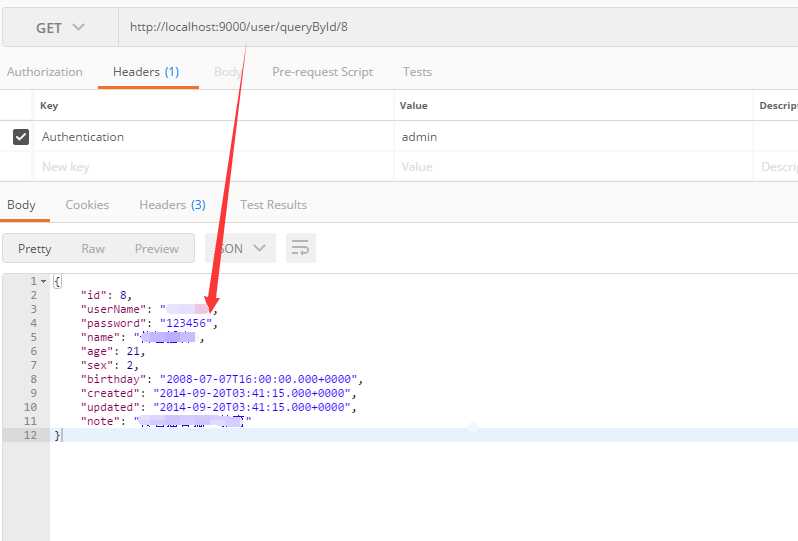798x541 pixels.
Task: Open the JSON format dropdown
Action: click(x=240, y=248)
